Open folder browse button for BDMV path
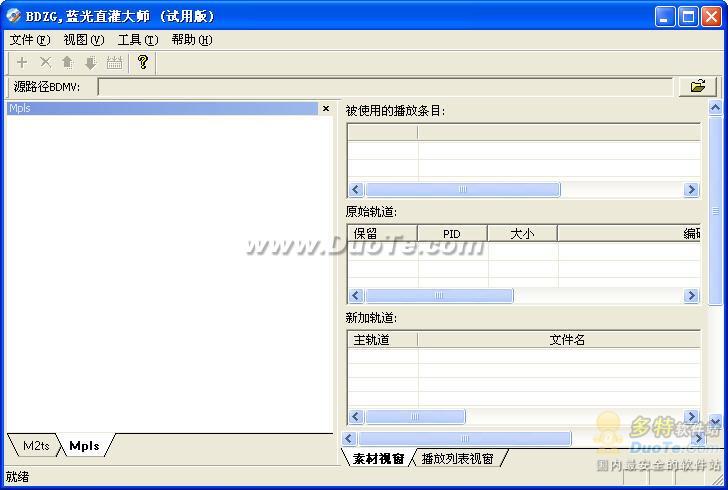This screenshot has width=728, height=490. [x=698, y=86]
